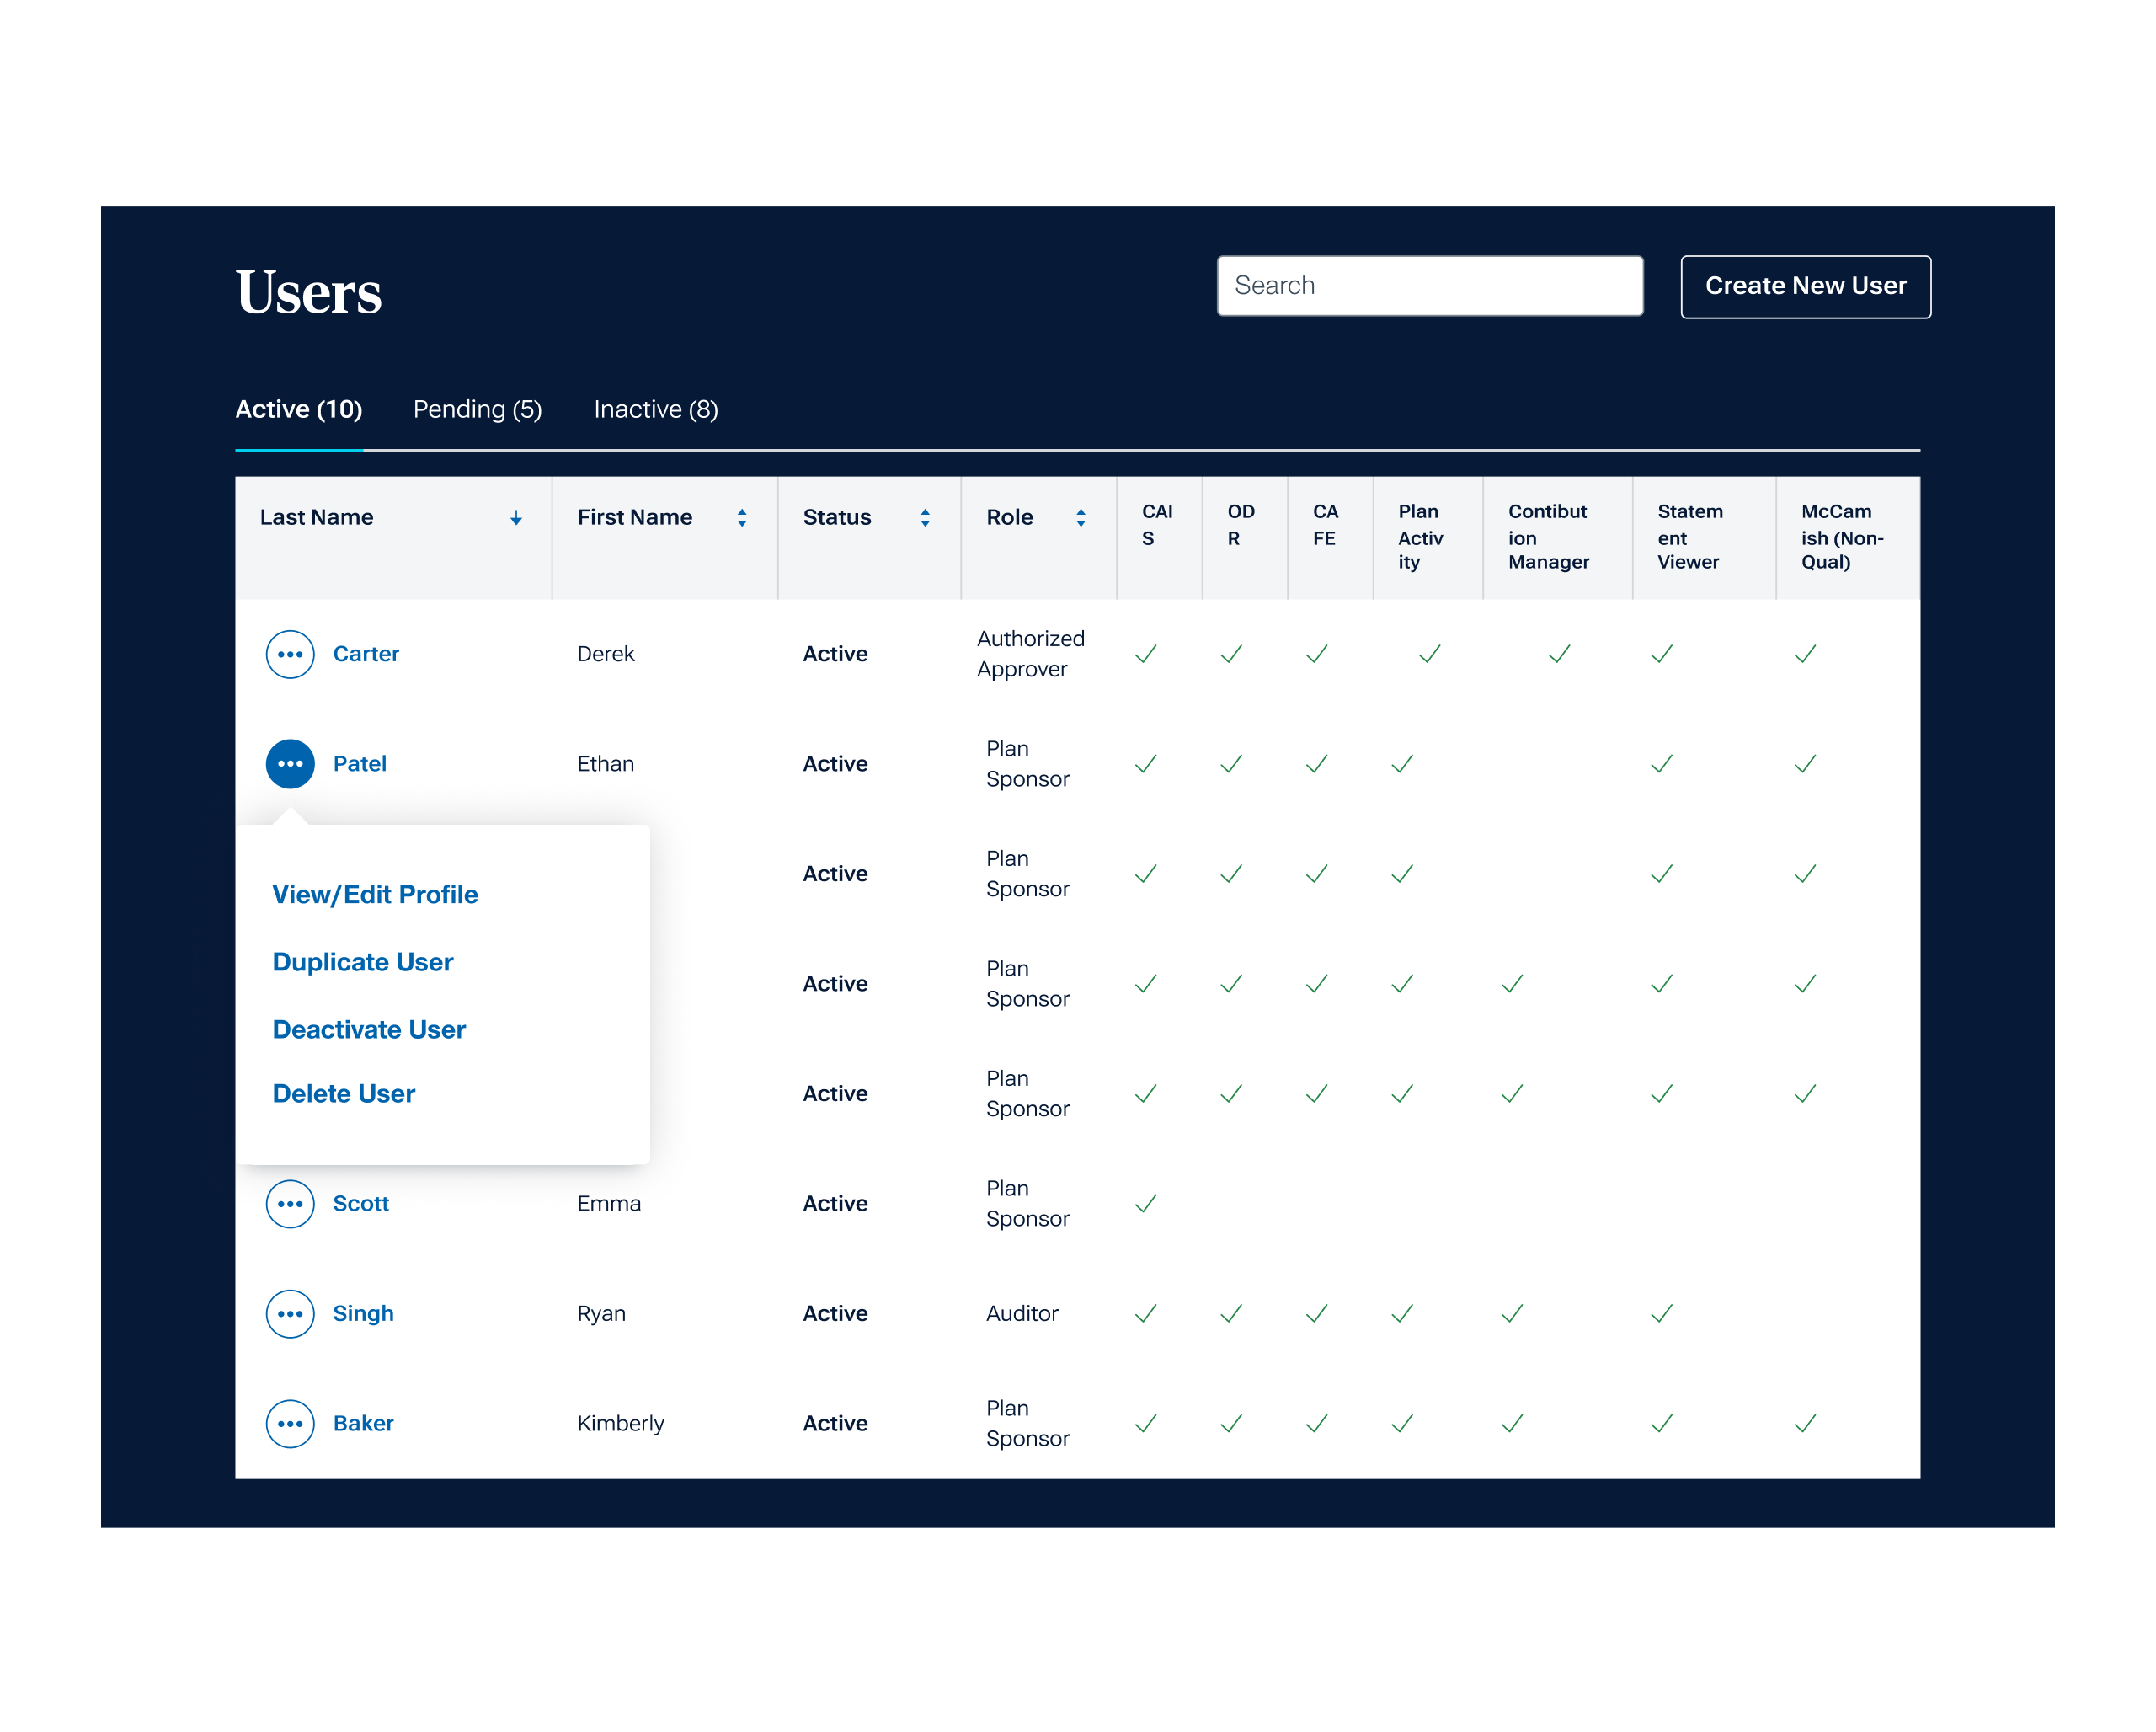2156x1732 pixels.
Task: Toggle Singh's Statement Viewer checkmark
Action: pos(1662,1314)
